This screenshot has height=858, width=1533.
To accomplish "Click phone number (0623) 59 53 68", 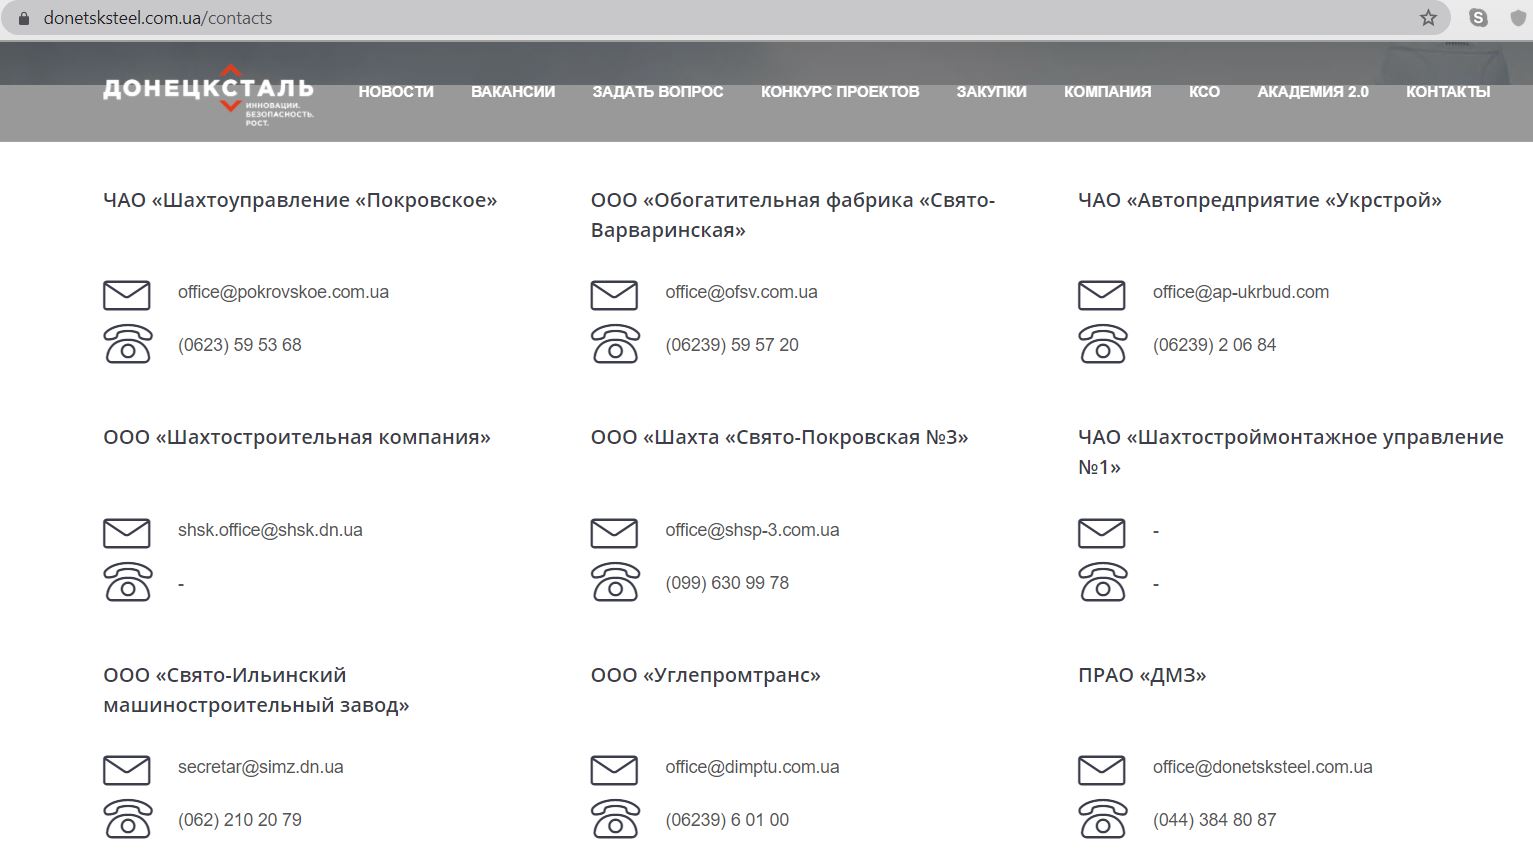I will point(240,345).
